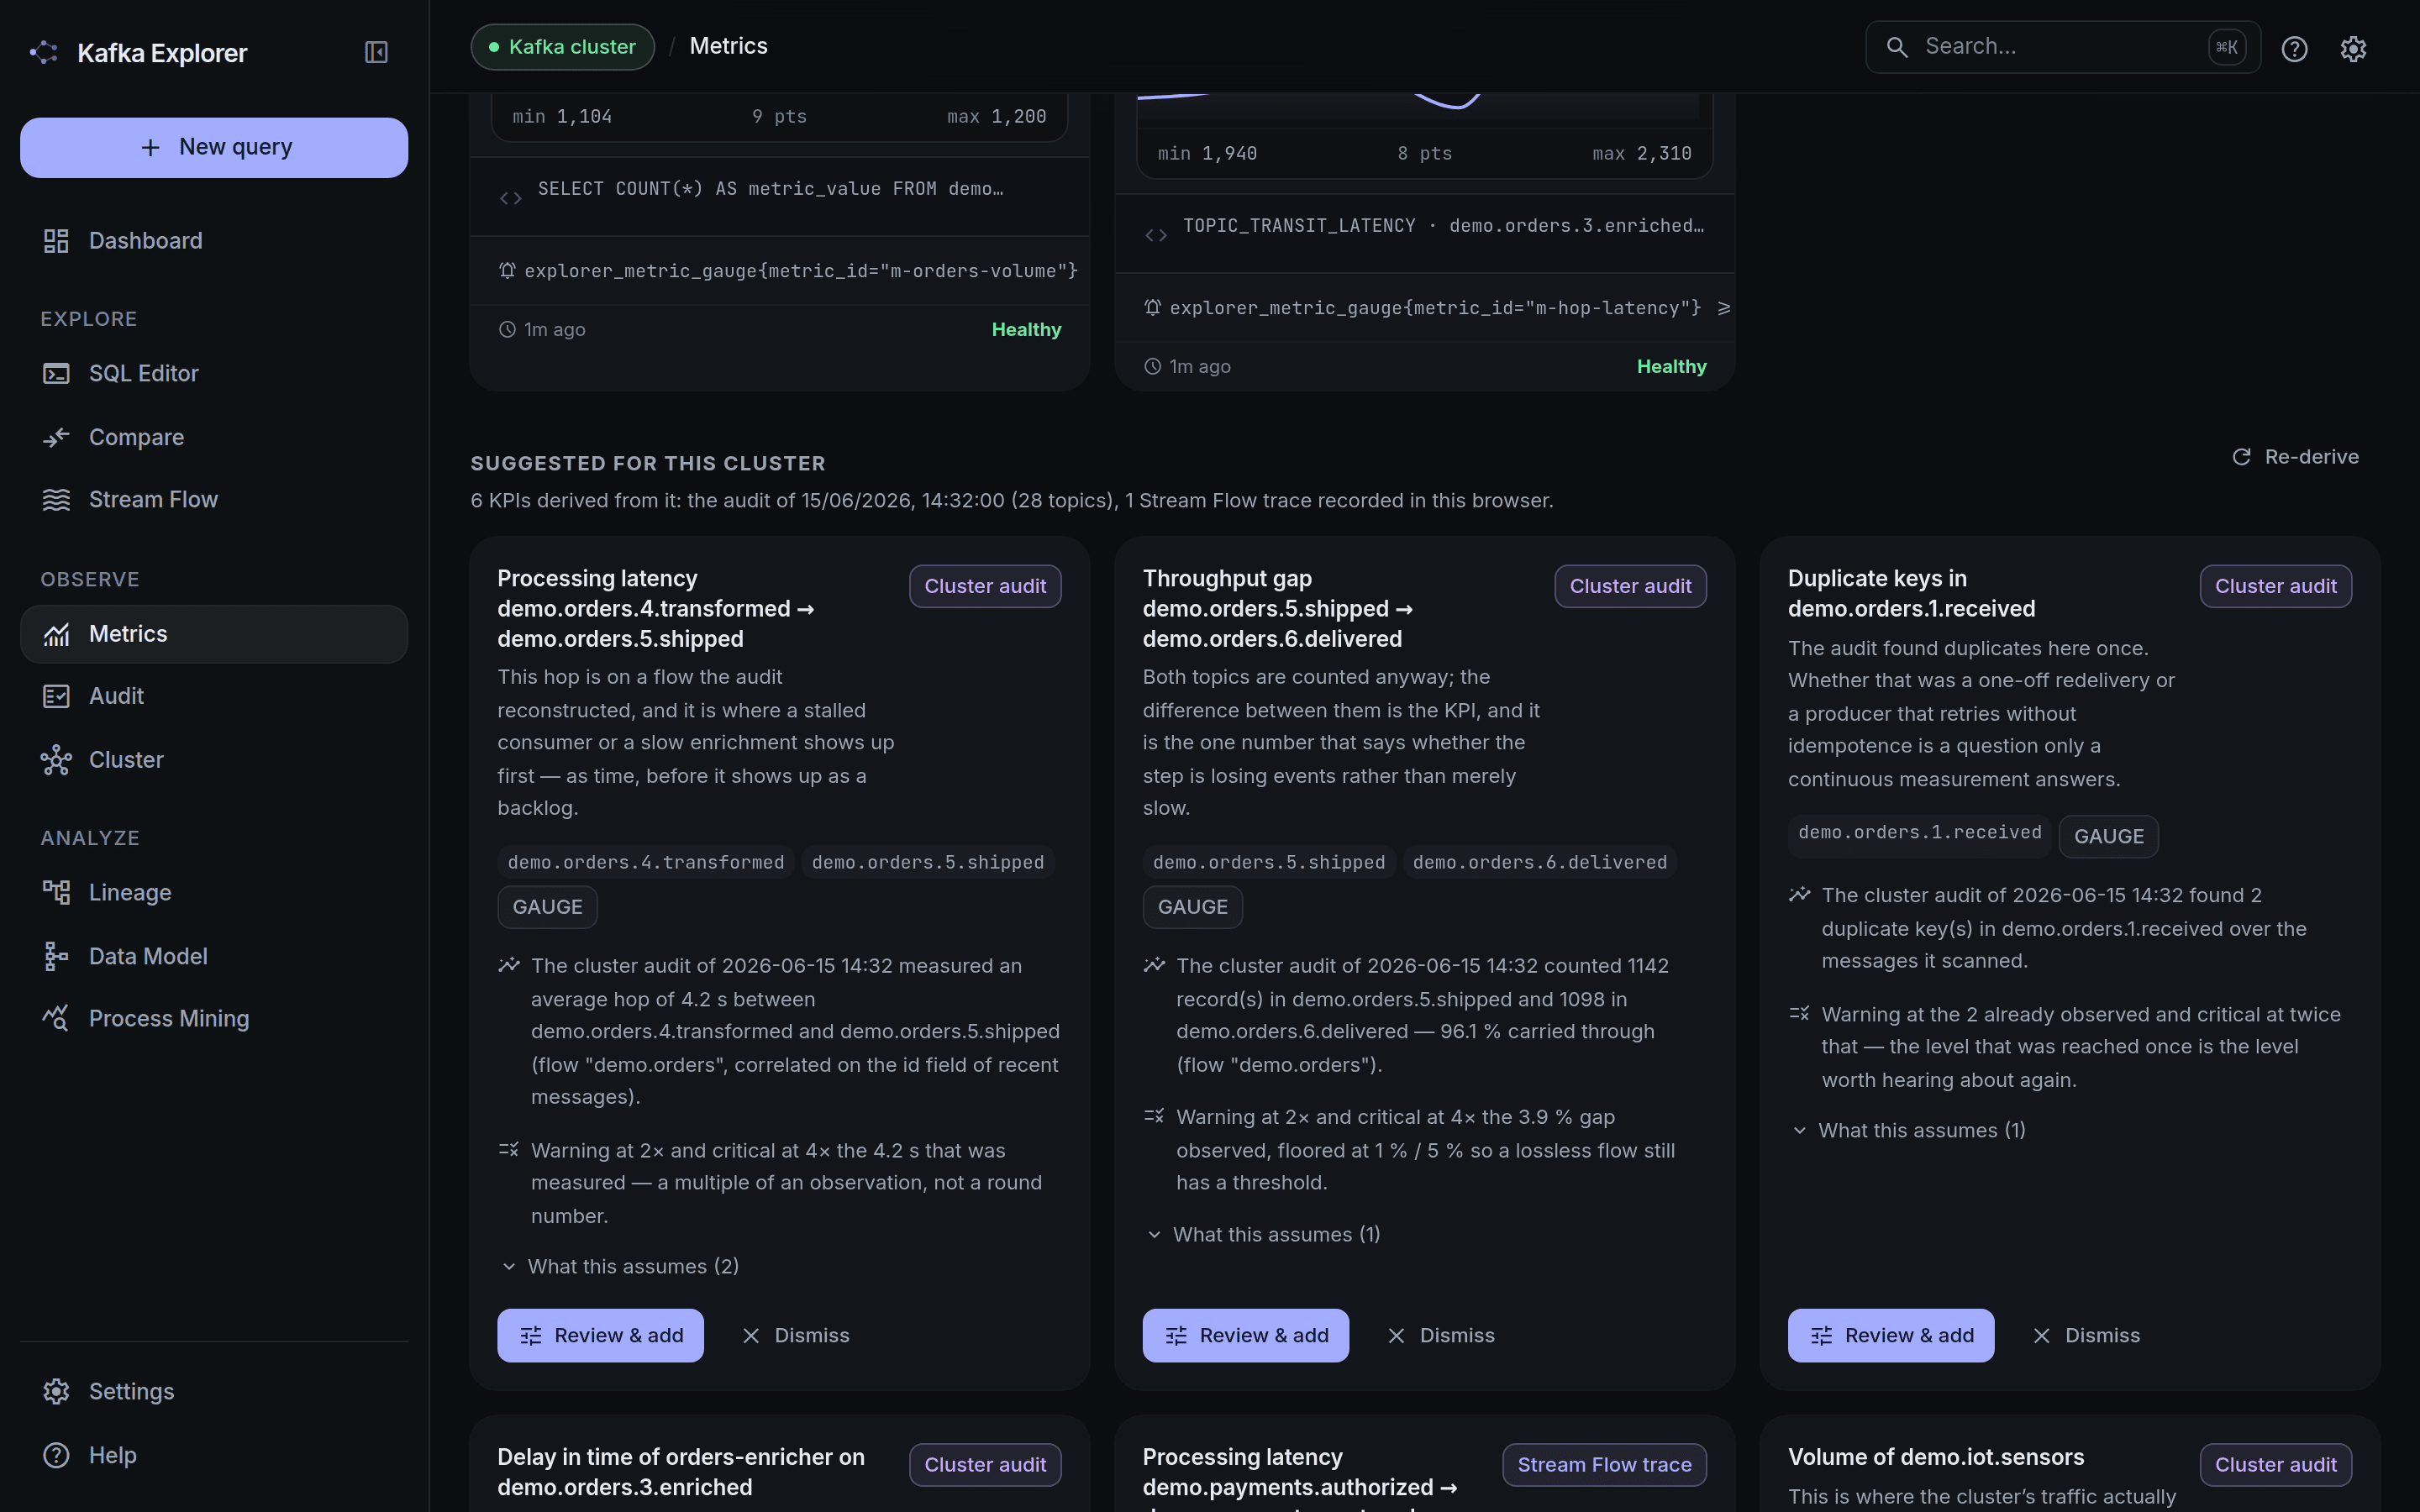Expand "What this assumes (2)" disclosure
Image resolution: width=2420 pixels, height=1512 pixels.
tap(619, 1266)
